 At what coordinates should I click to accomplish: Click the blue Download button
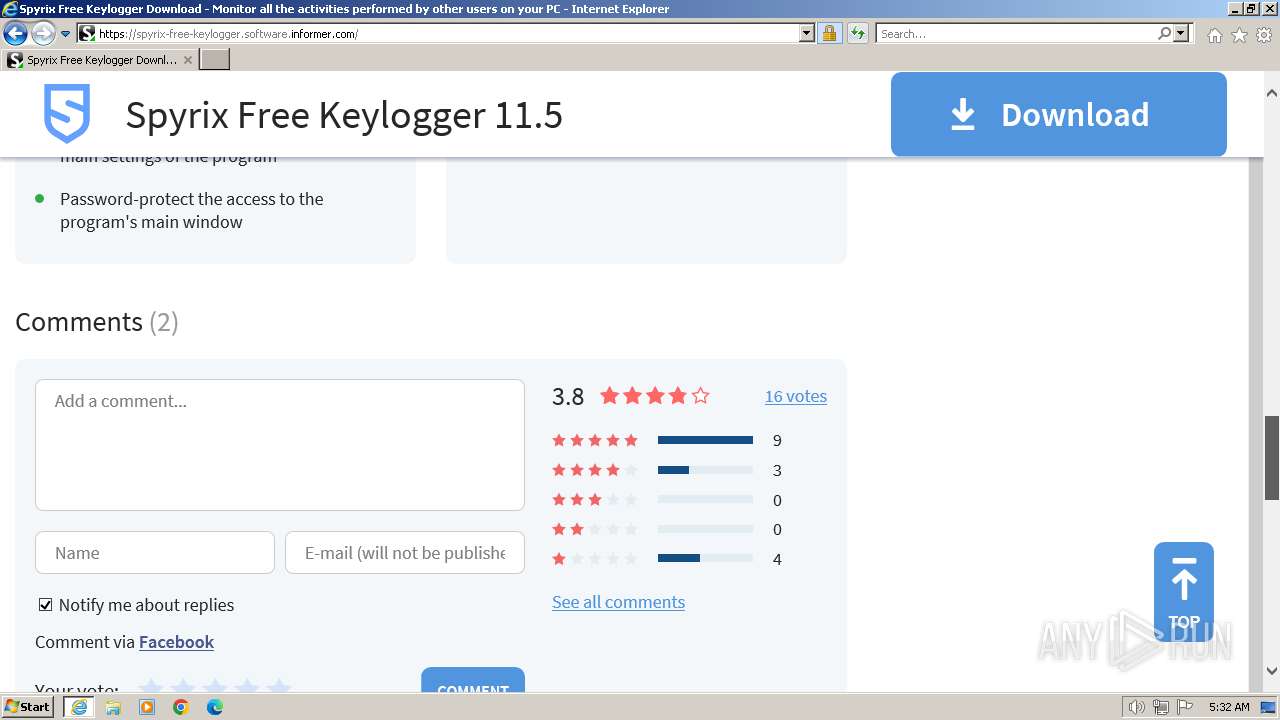pyautogui.click(x=1059, y=114)
